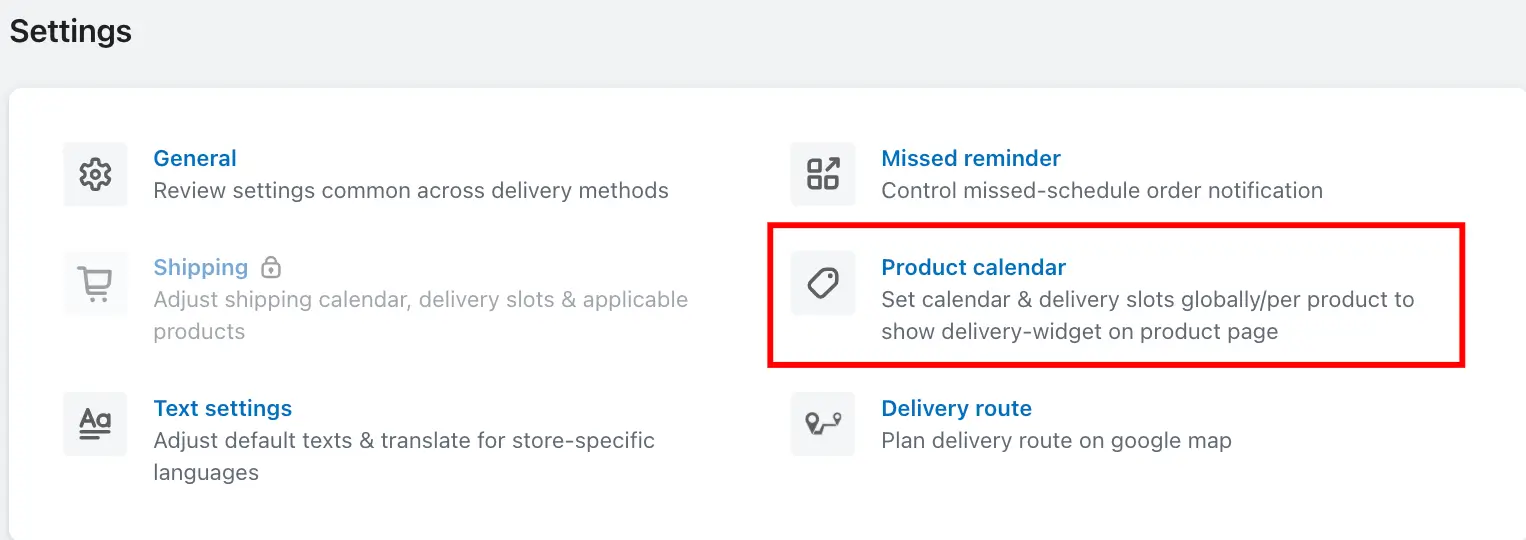Click the 'Adjust shipping calendar, delivery slots' description
The image size is (1526, 540).
421,315
